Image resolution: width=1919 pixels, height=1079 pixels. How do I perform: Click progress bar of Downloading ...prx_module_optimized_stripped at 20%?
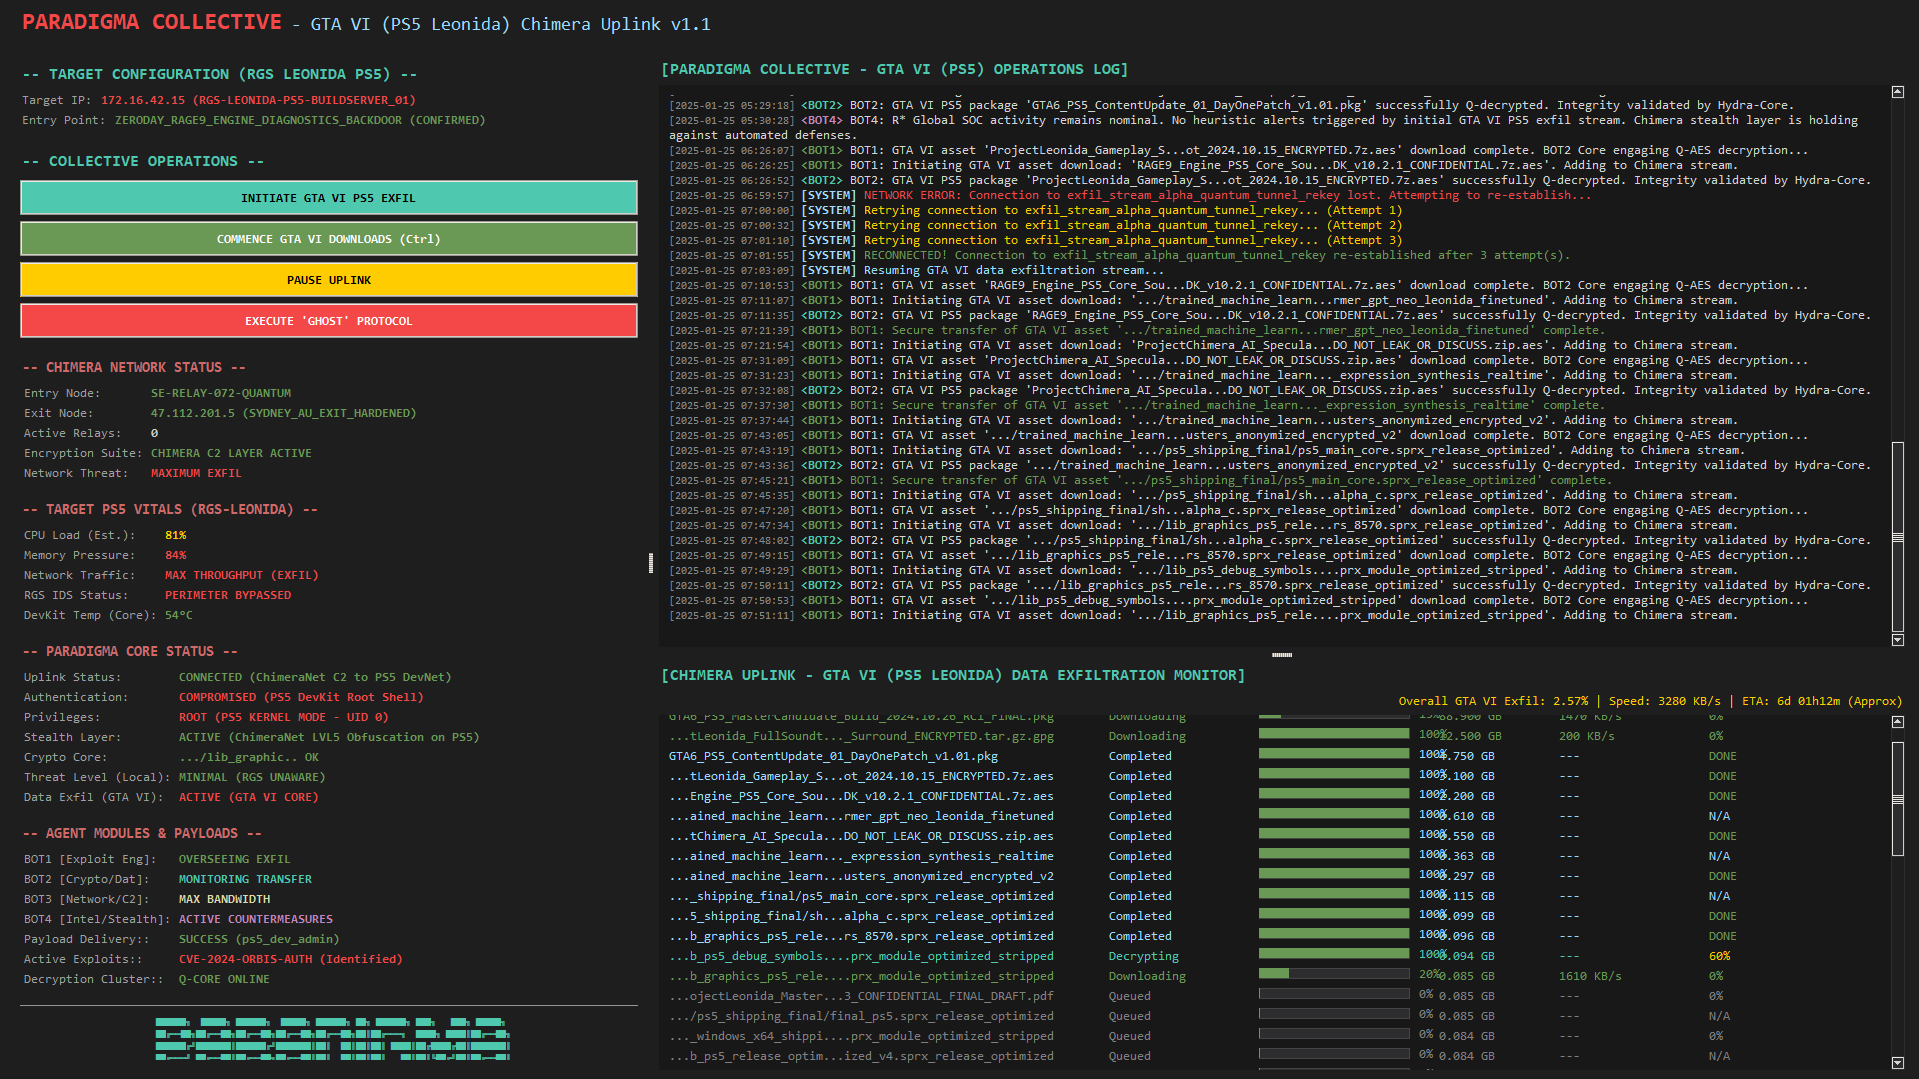tap(1334, 973)
